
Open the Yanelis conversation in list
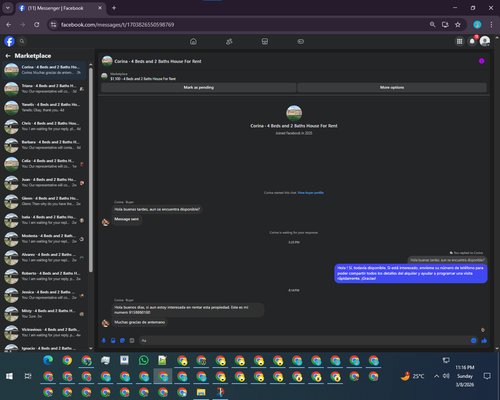(x=44, y=107)
